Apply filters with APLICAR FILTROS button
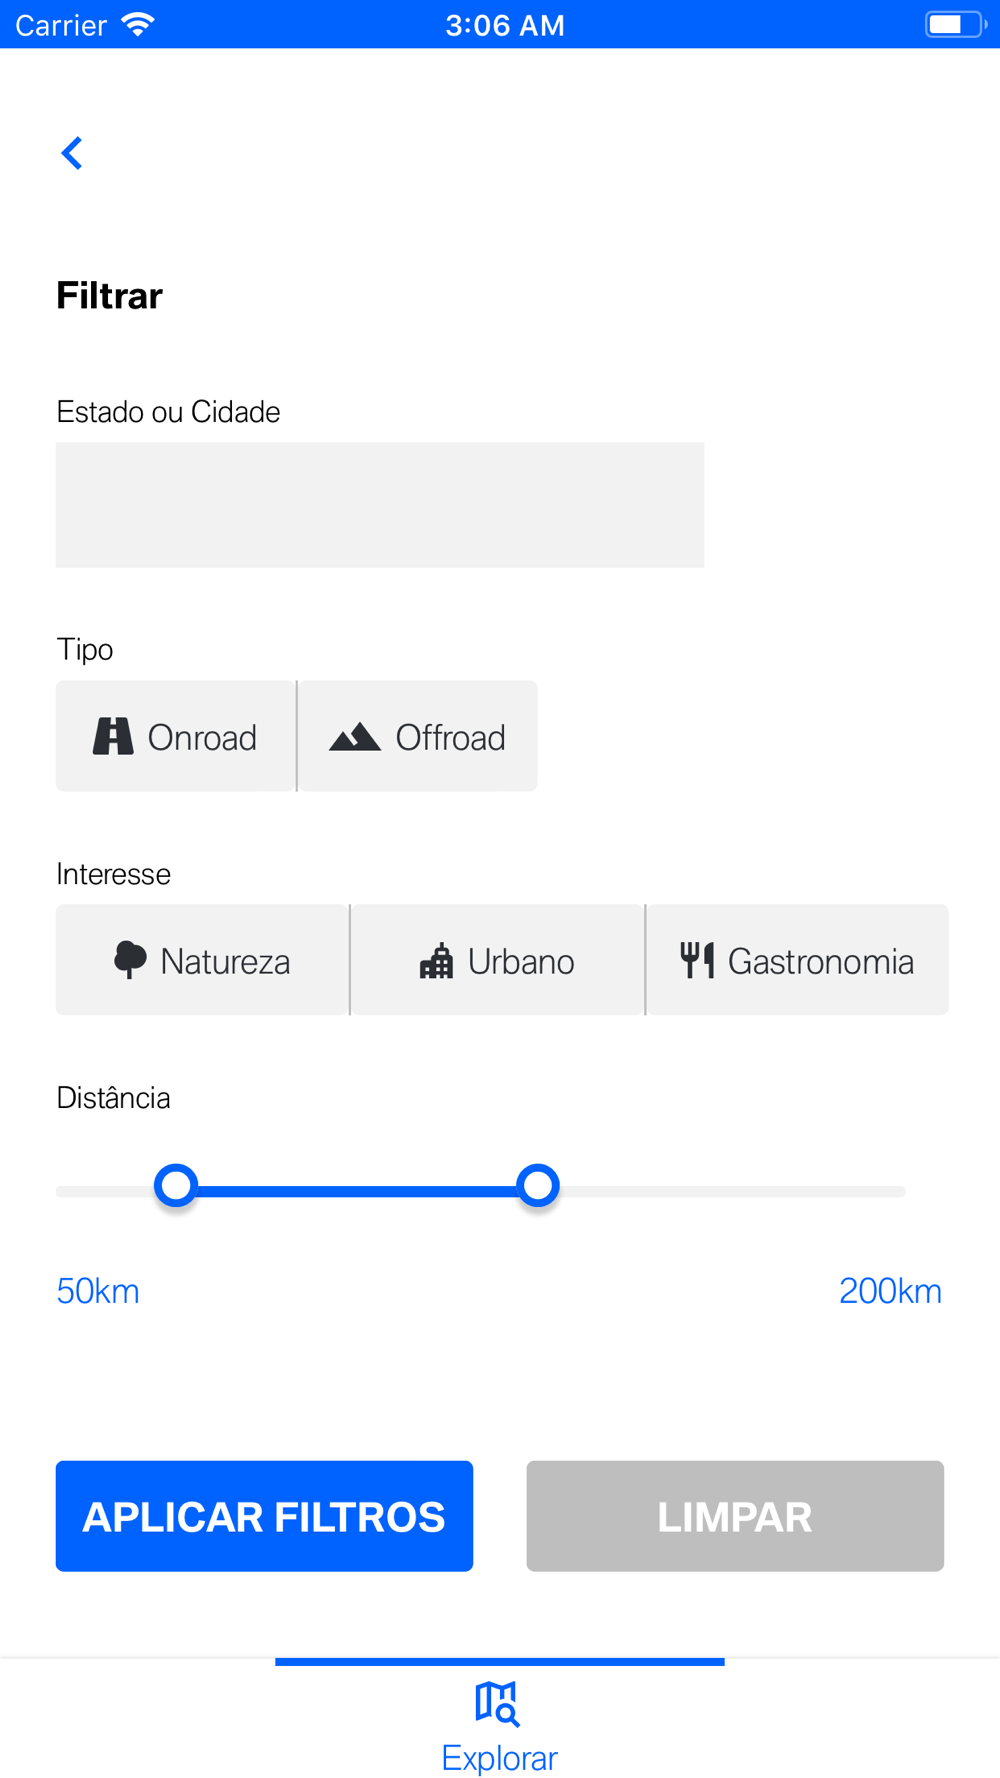This screenshot has width=1000, height=1778. click(x=264, y=1516)
